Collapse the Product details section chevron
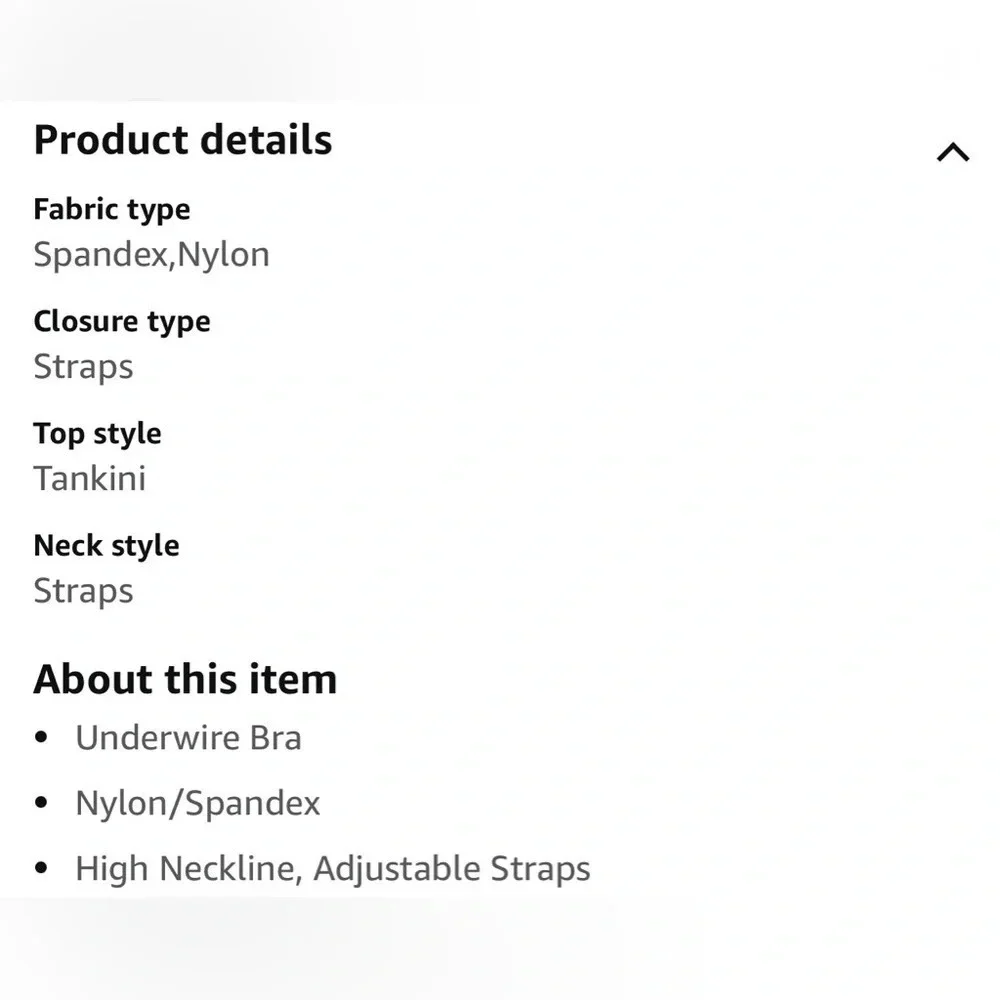1000x1000 pixels. click(952, 152)
